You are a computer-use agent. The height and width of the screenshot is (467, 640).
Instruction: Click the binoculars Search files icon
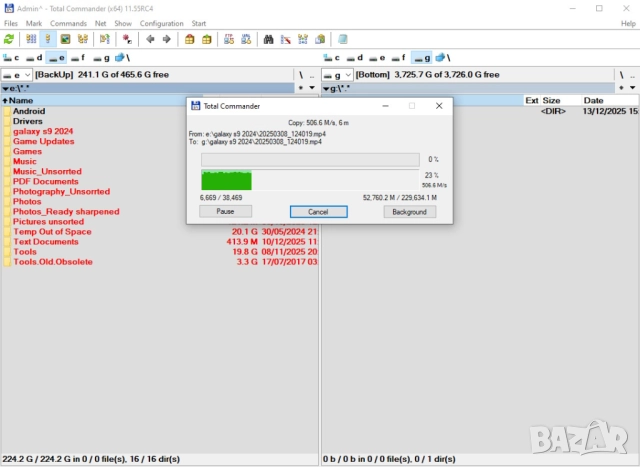tap(269, 39)
